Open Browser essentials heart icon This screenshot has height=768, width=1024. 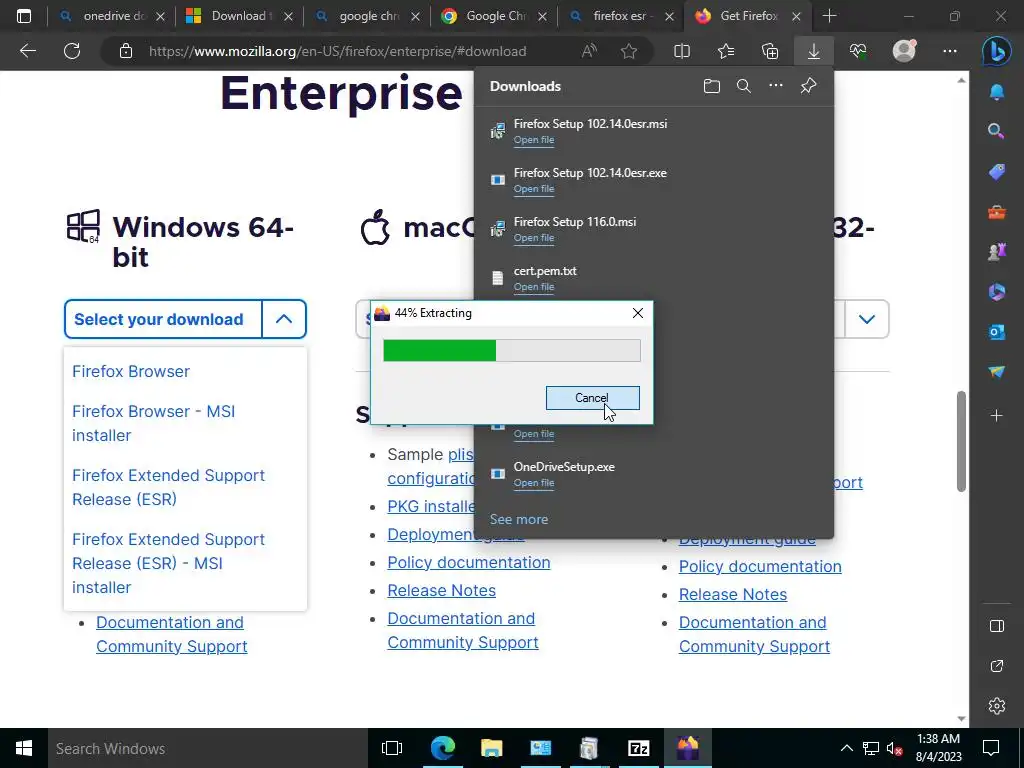point(858,51)
